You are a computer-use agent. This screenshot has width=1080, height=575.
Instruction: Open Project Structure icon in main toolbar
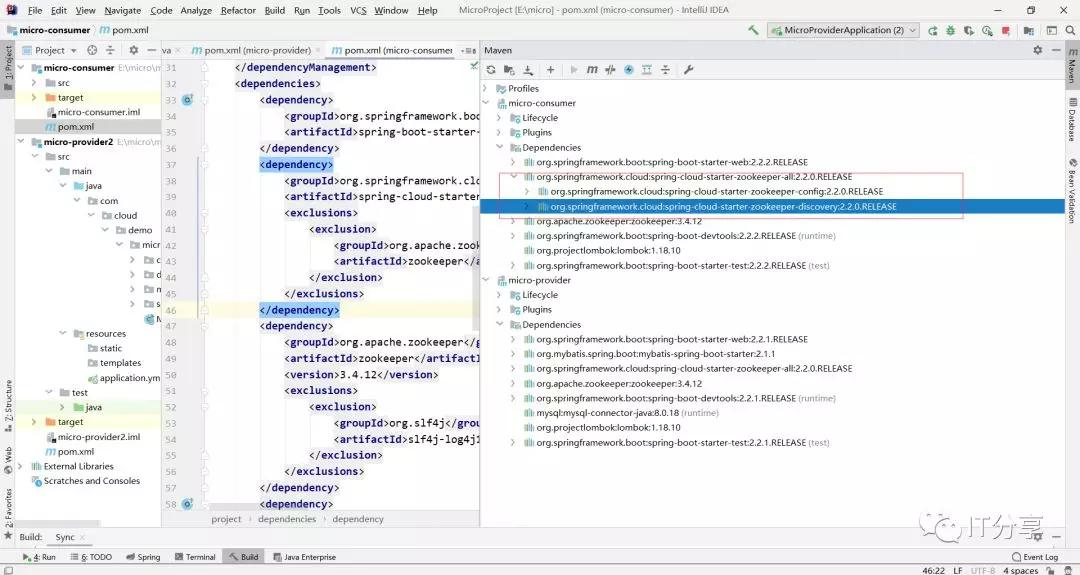pyautogui.click(x=1028, y=30)
